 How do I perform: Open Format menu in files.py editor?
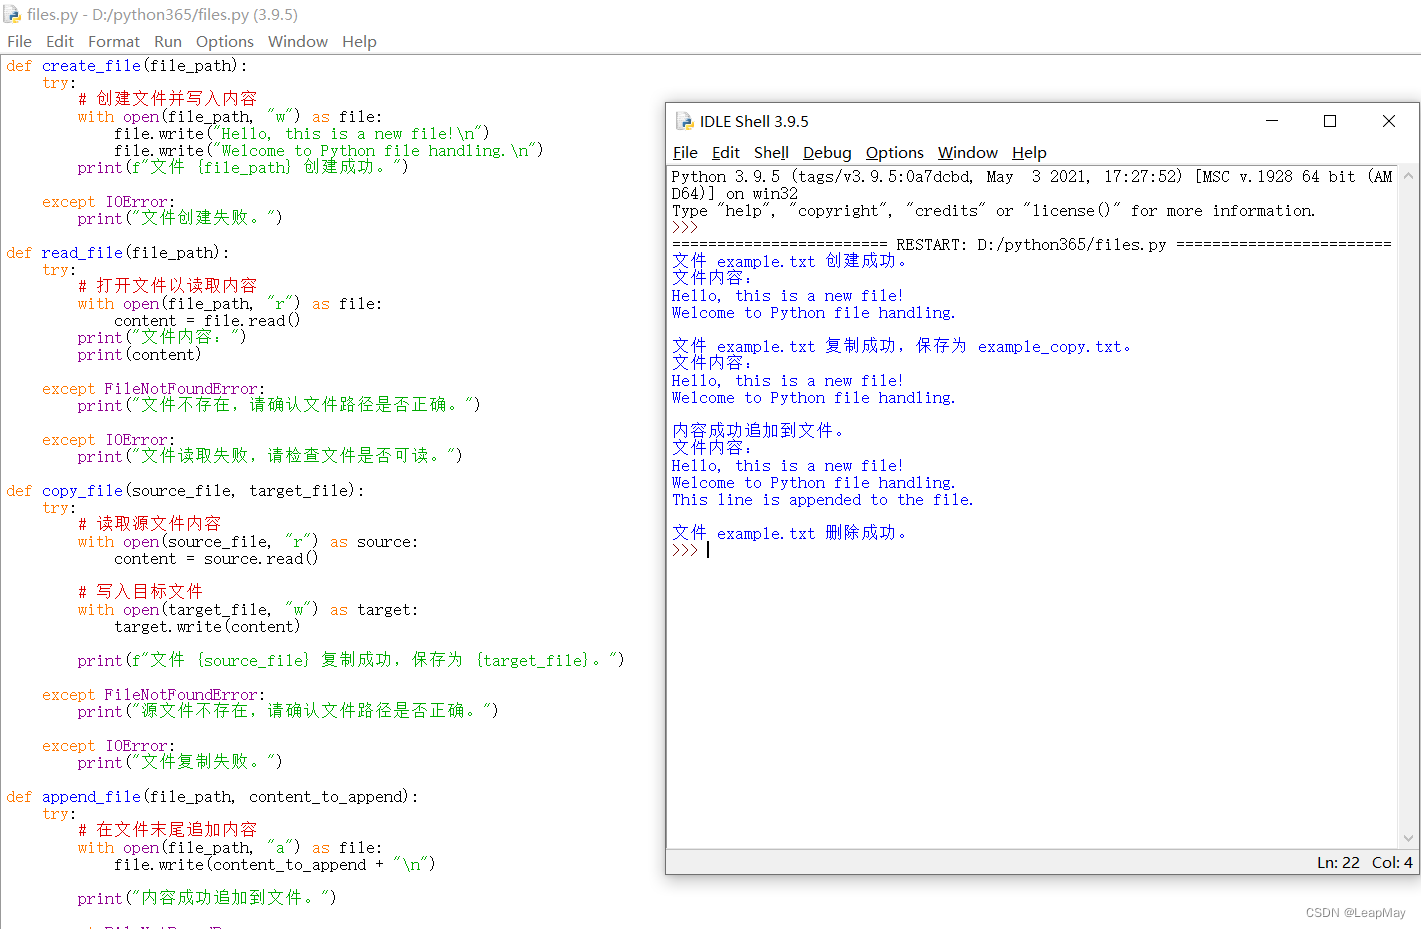point(114,41)
